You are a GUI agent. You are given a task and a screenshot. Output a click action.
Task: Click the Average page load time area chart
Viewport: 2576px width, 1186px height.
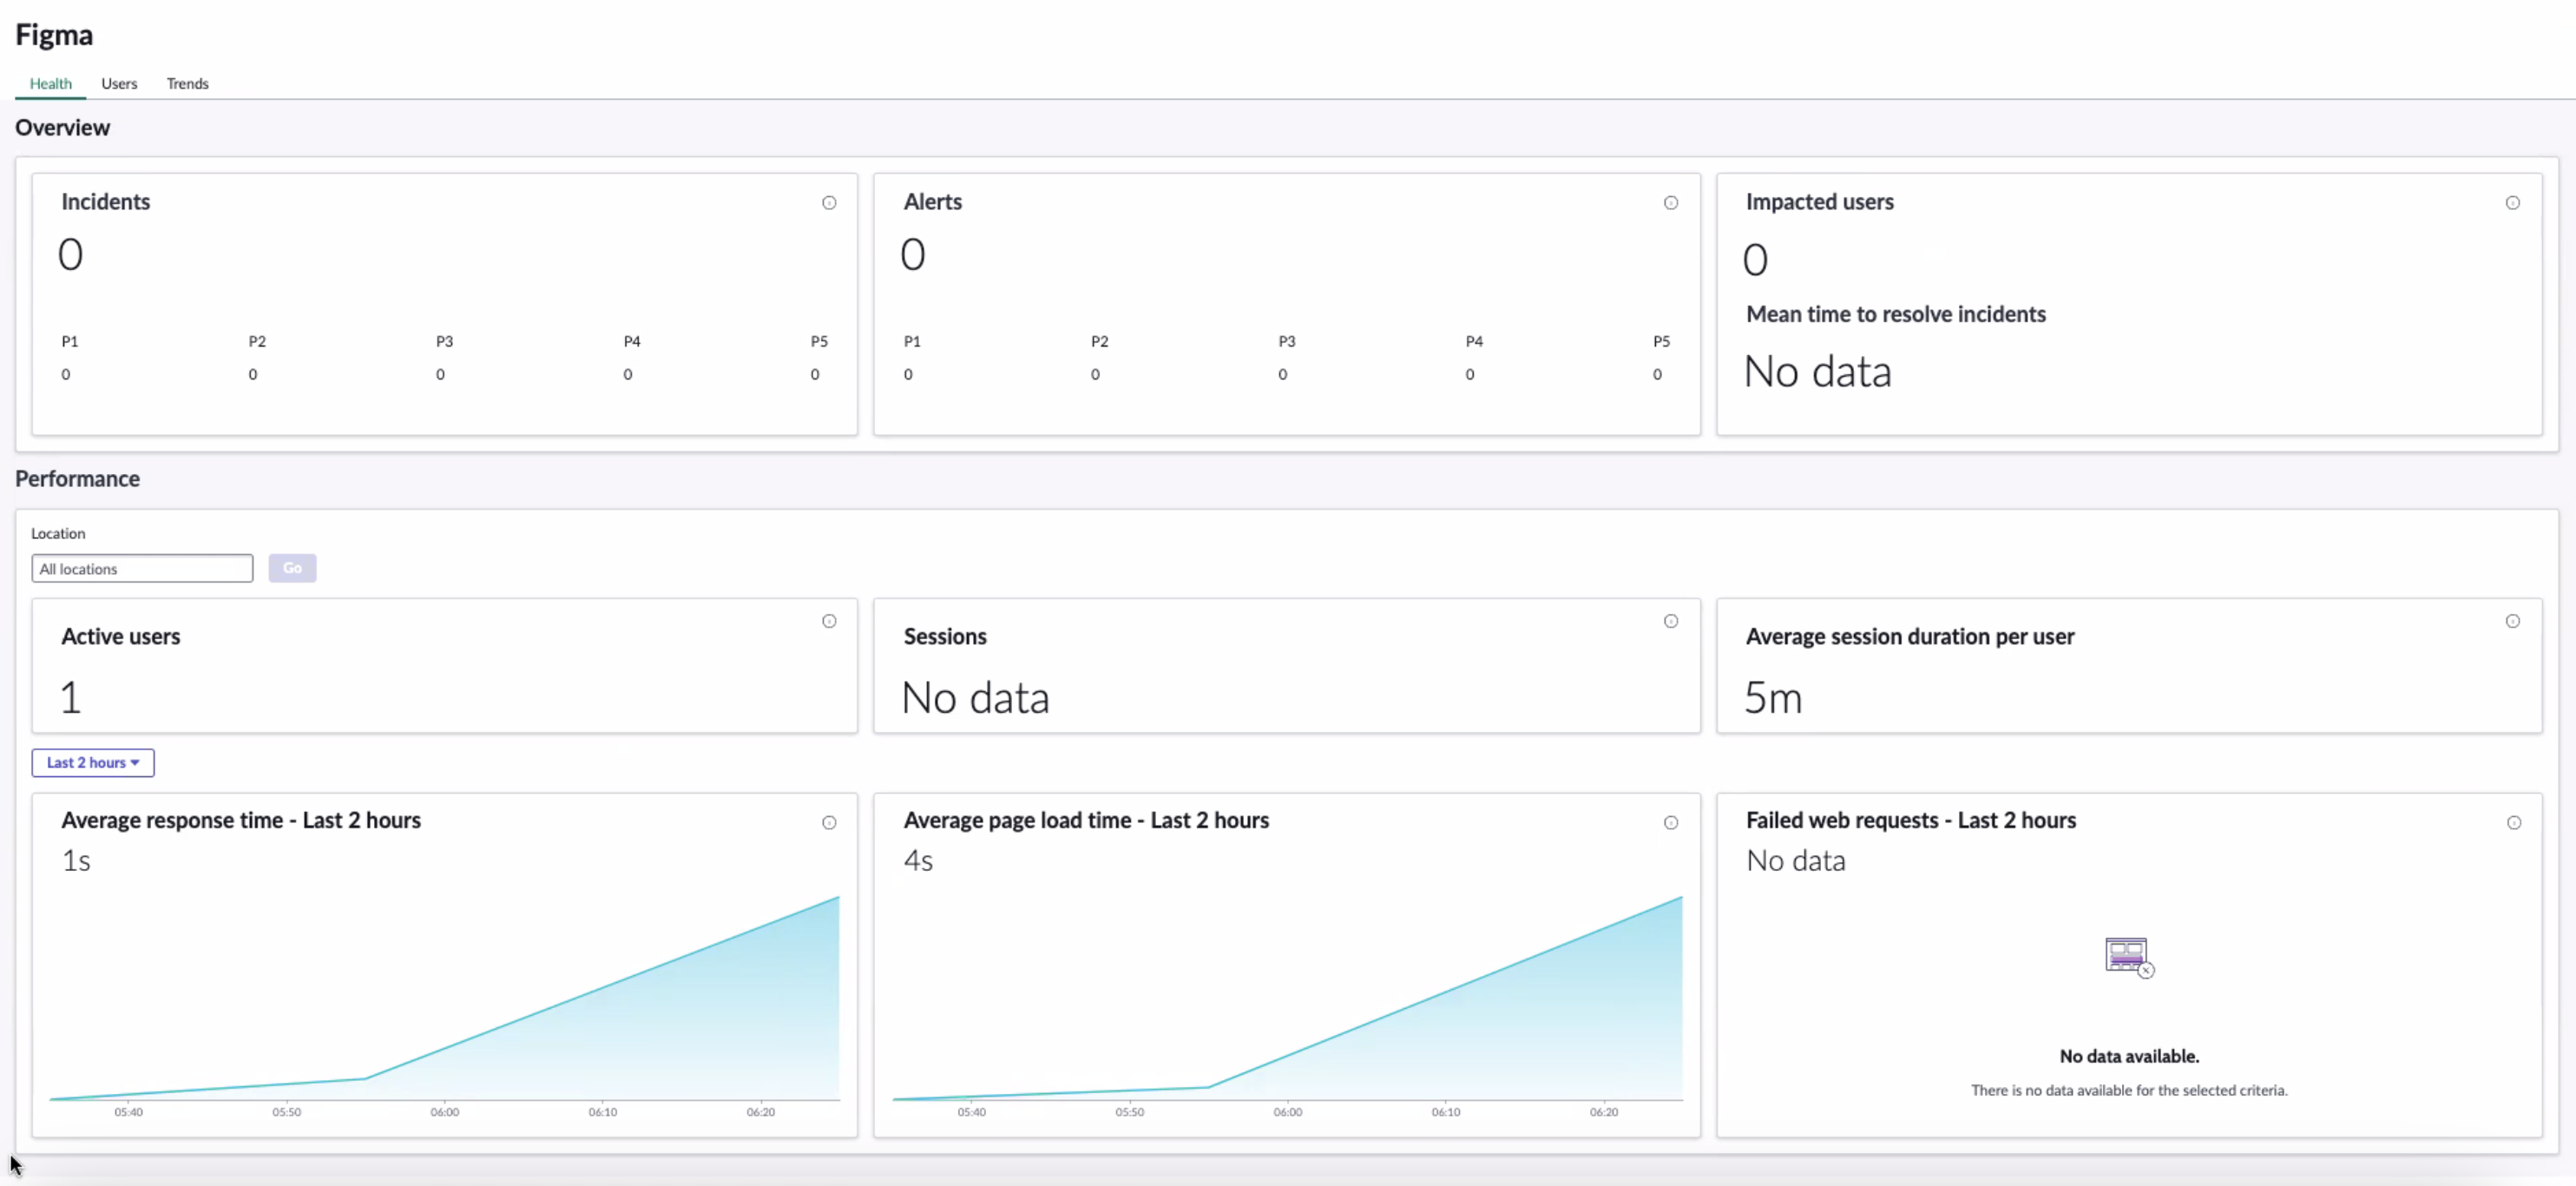click(x=1288, y=998)
